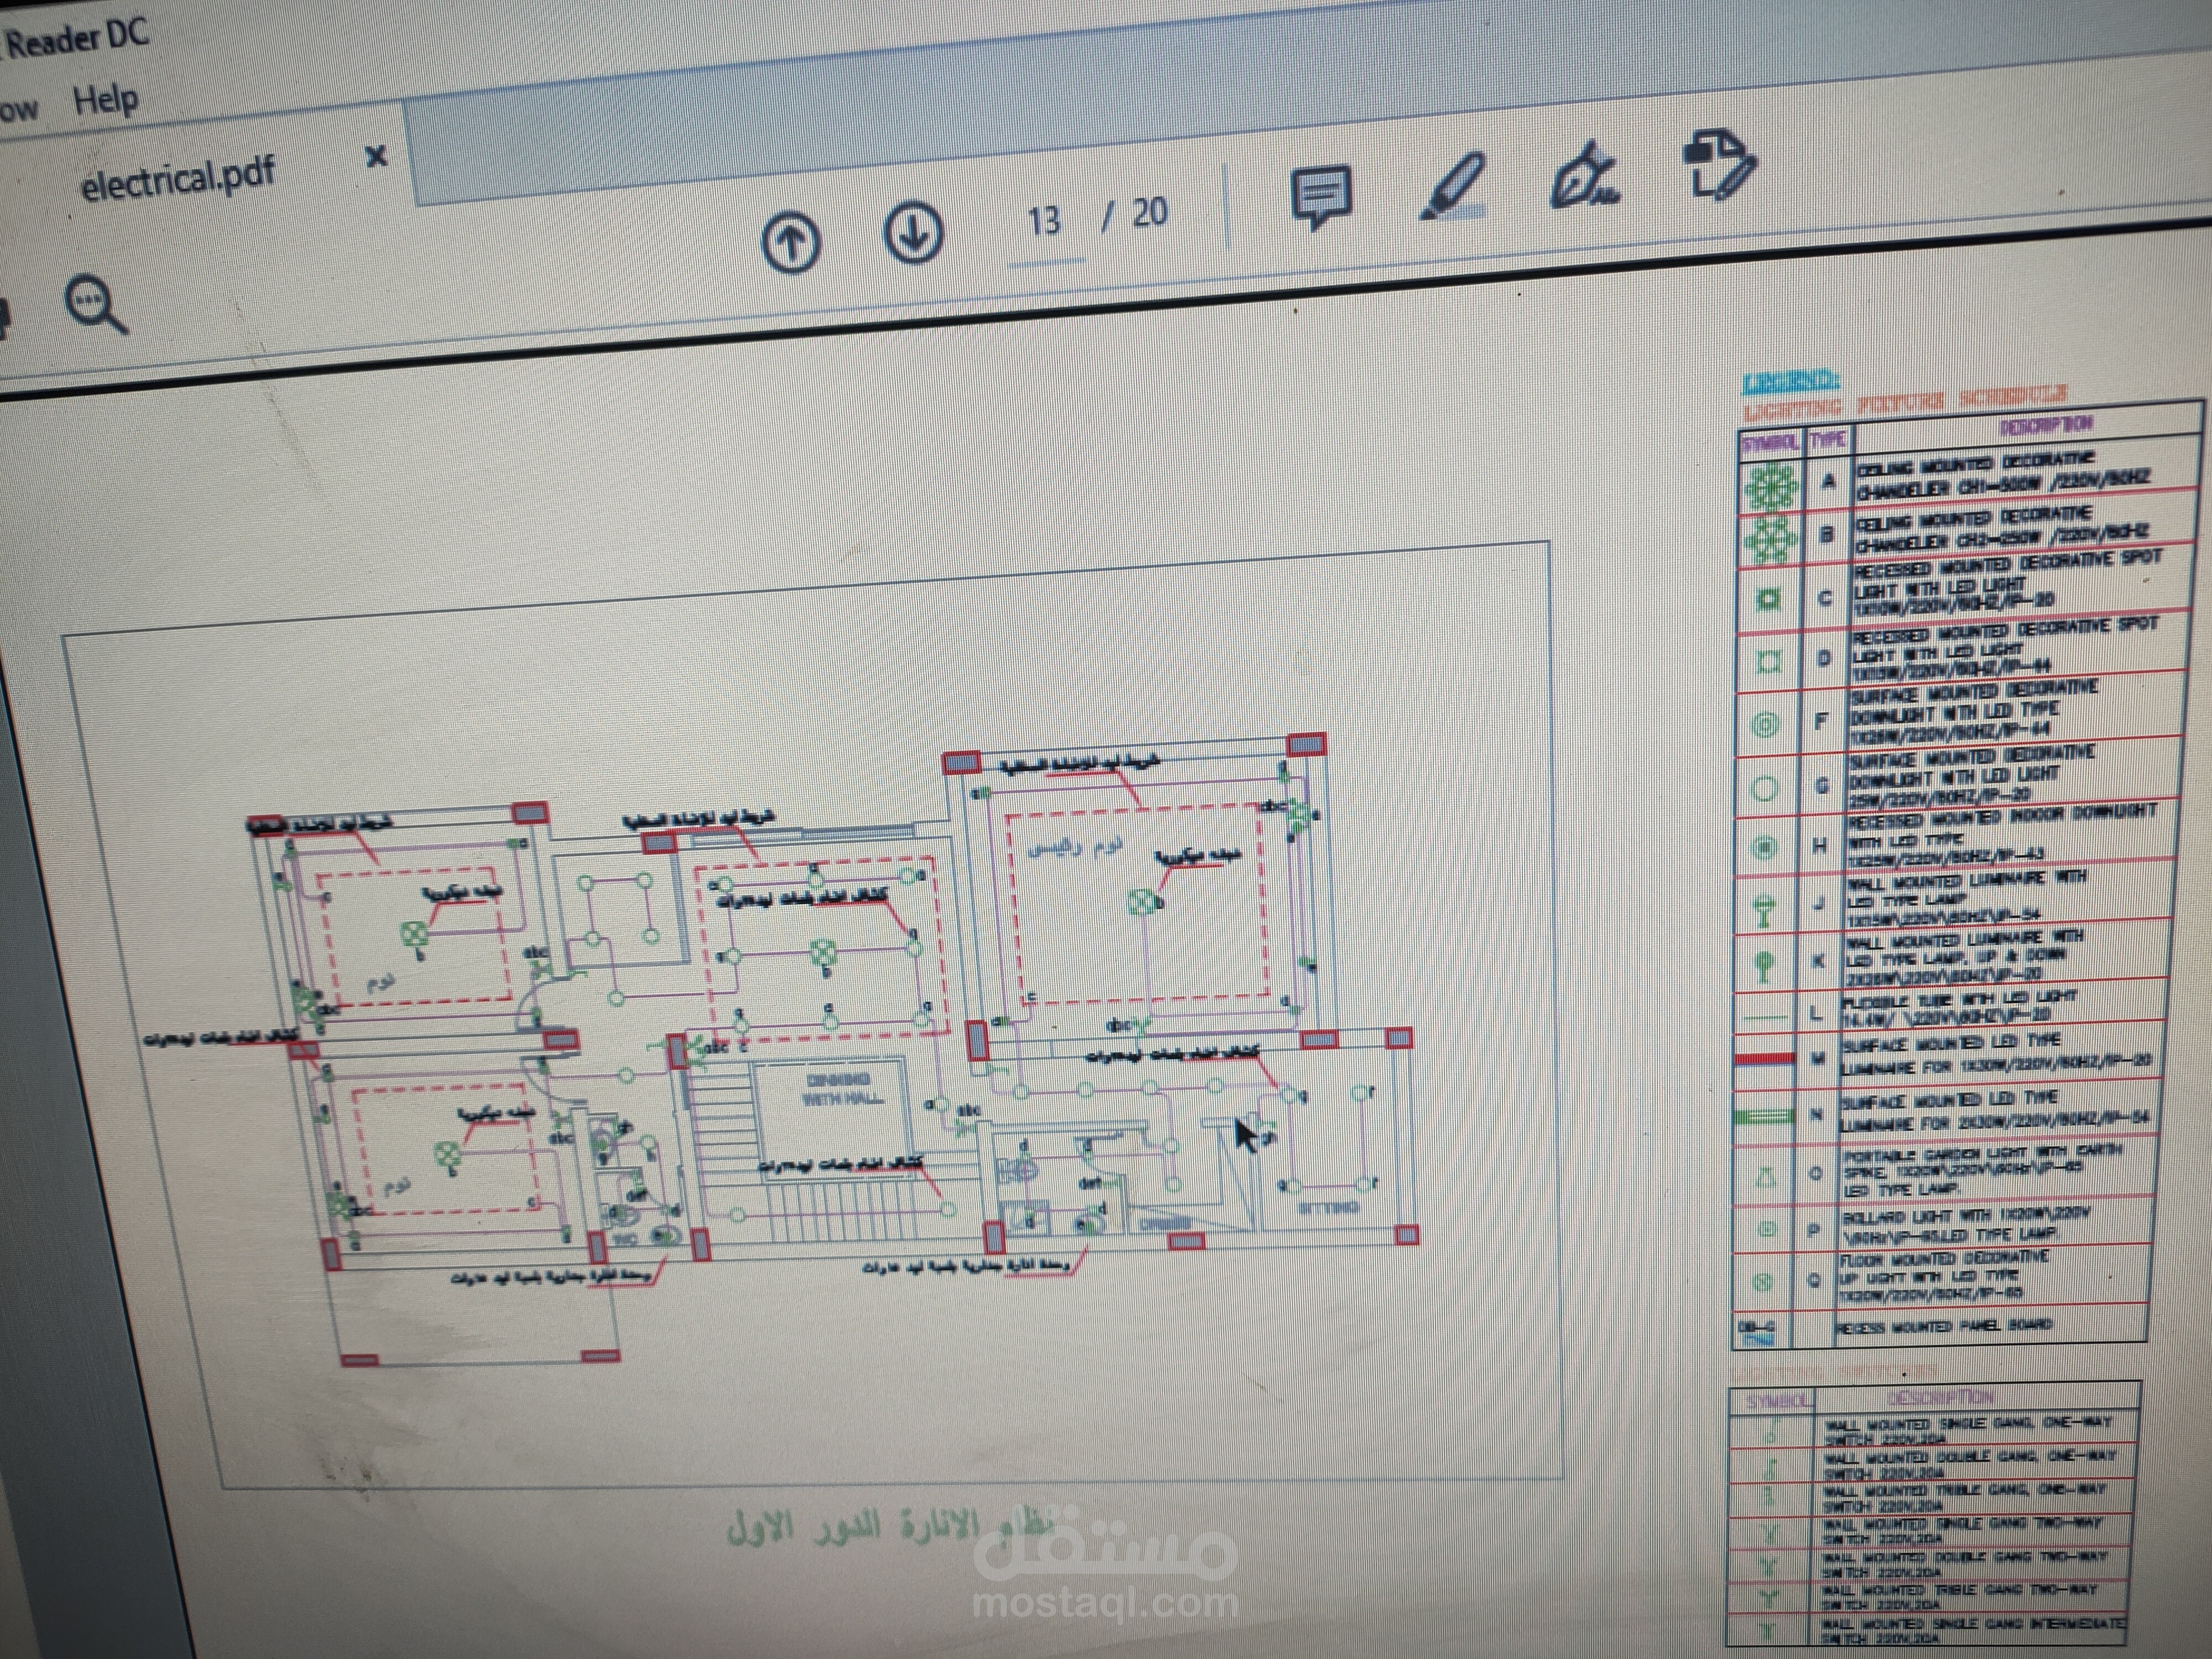2212x1659 pixels.
Task: Switch to the electrical.pdf tab
Action: [178, 178]
